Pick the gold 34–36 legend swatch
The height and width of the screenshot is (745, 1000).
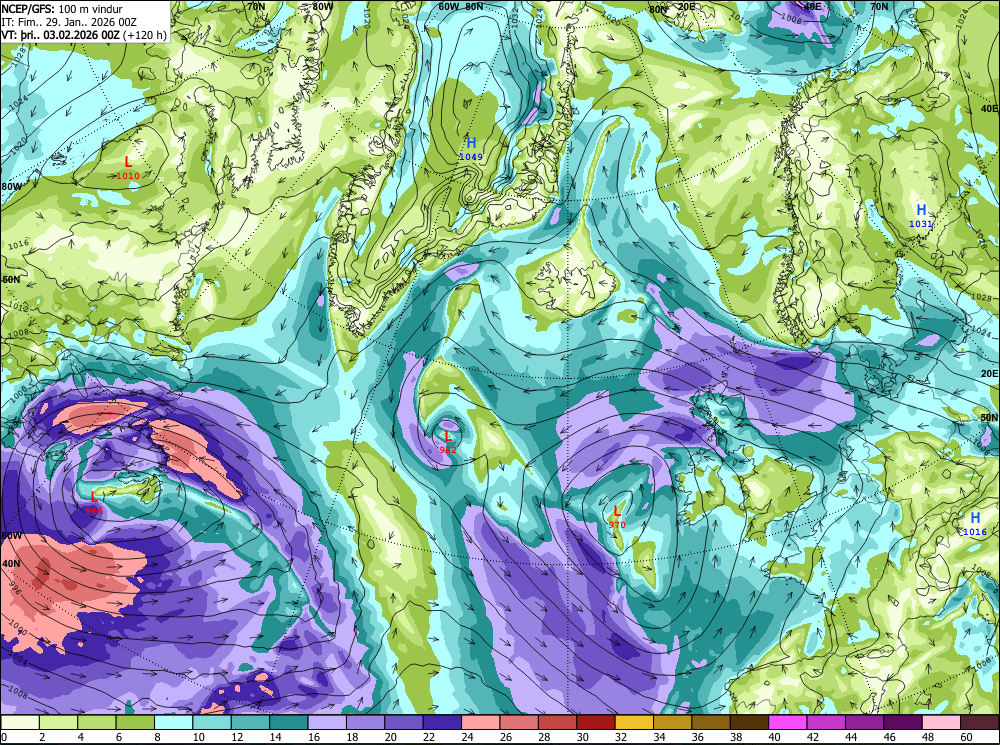pos(673,722)
